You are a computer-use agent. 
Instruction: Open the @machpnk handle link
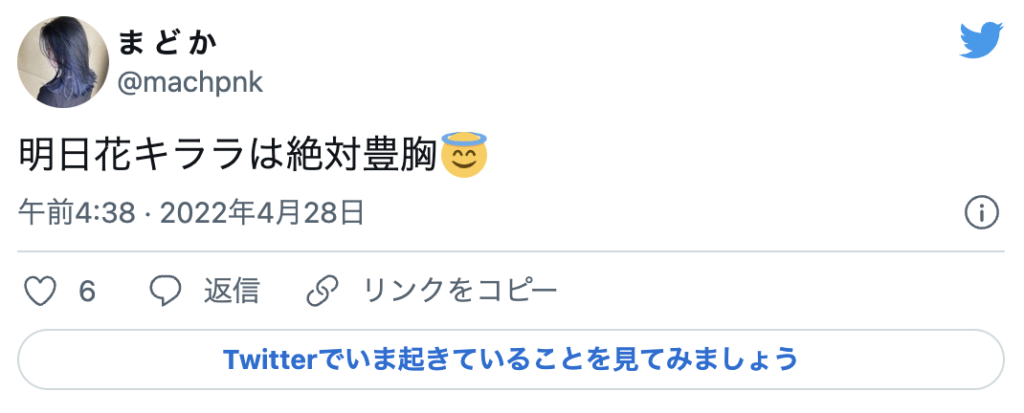[190, 82]
